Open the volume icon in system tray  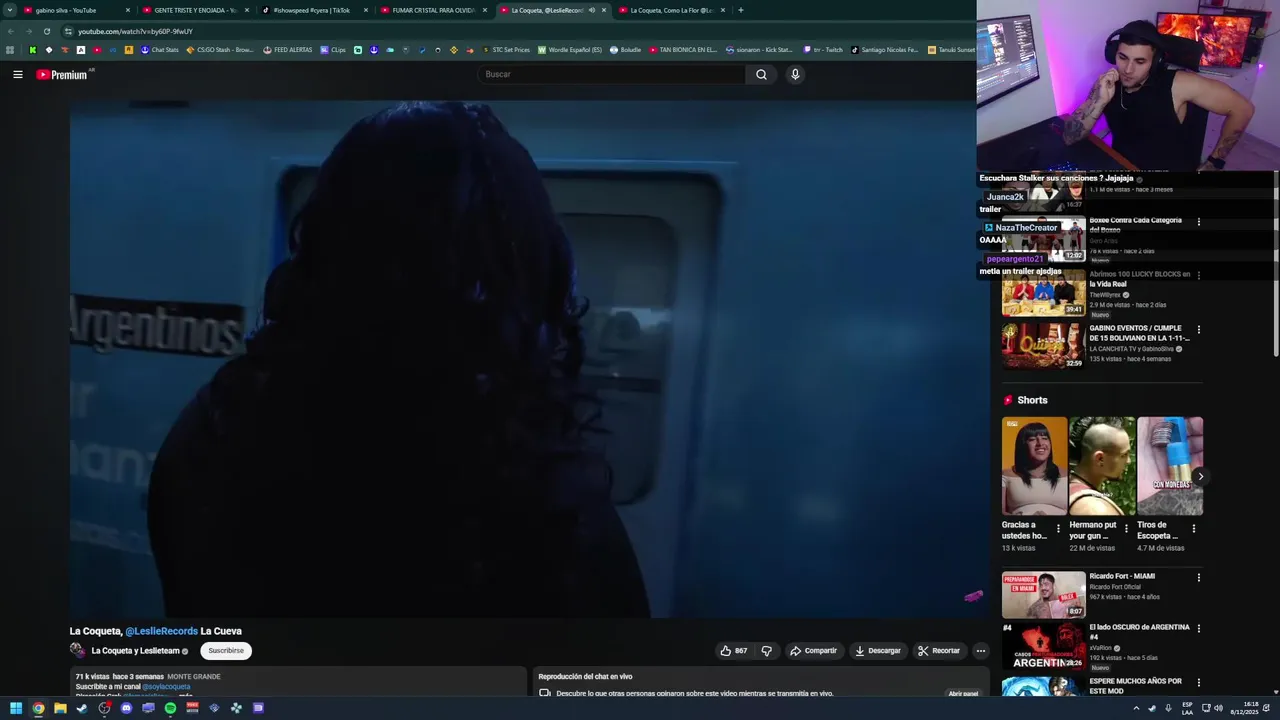pos(1218,708)
